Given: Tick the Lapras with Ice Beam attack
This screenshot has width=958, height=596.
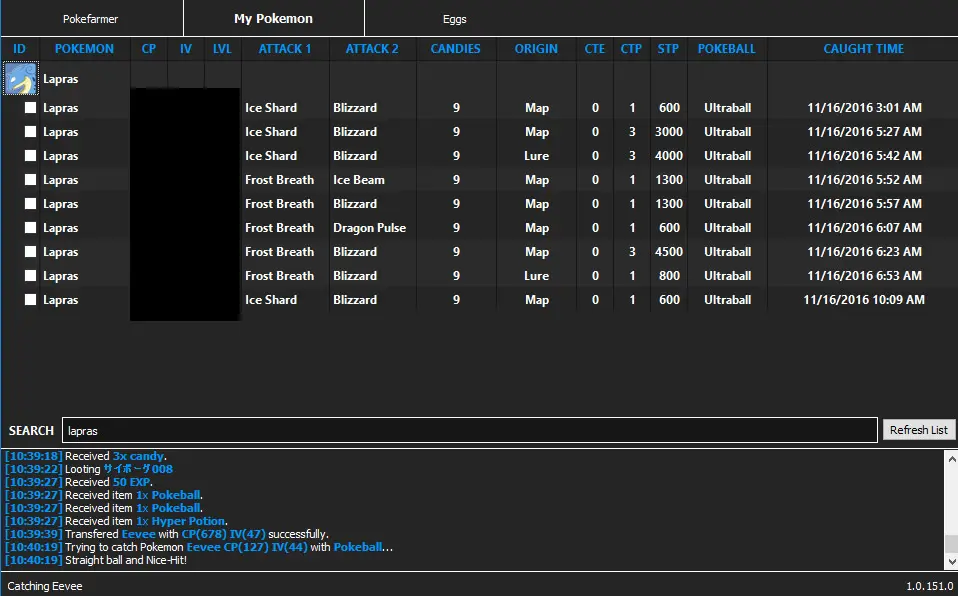Looking at the screenshot, I should click(x=31, y=180).
